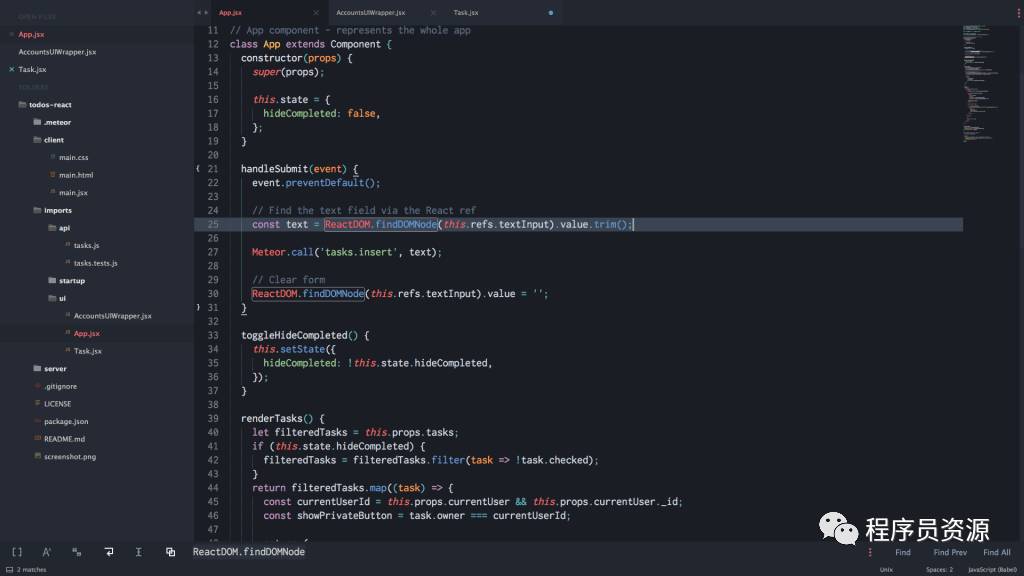Open main.css in sidebar
Image resolution: width=1024 pixels, height=576 pixels.
[x=73, y=157]
